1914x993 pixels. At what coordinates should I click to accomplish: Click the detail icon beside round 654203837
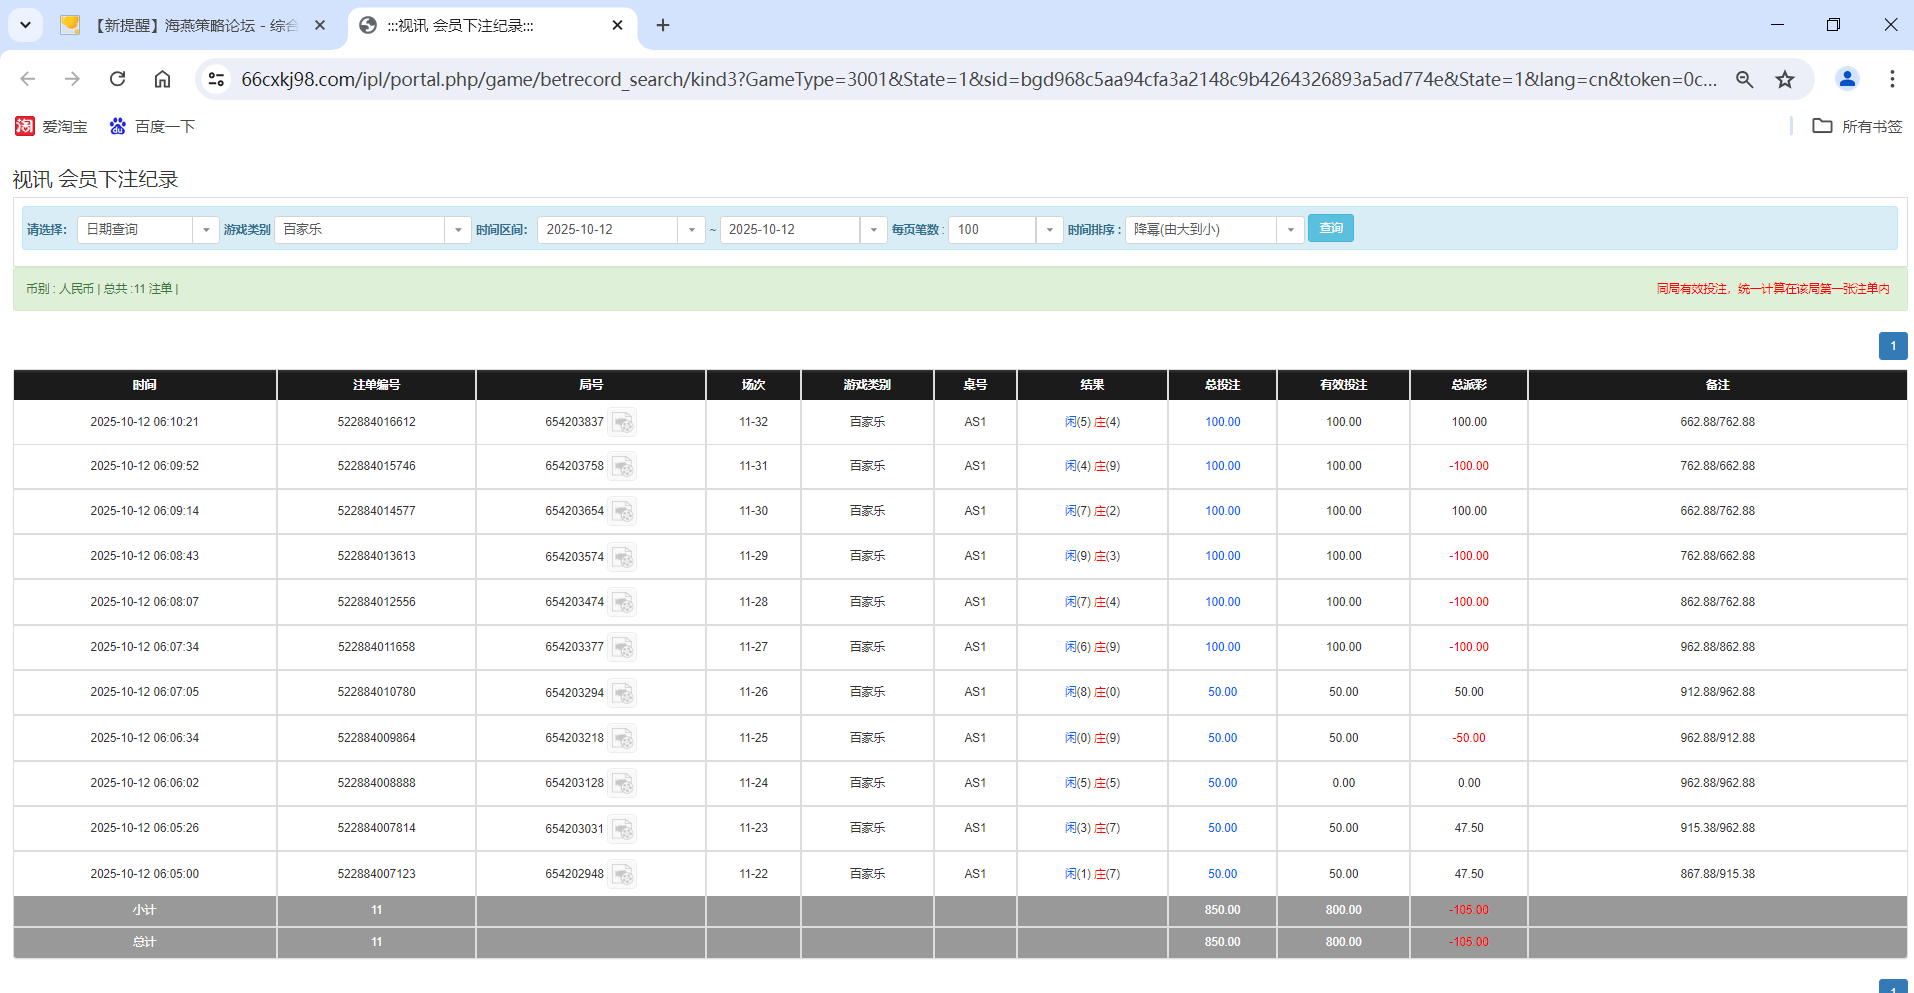tap(622, 423)
